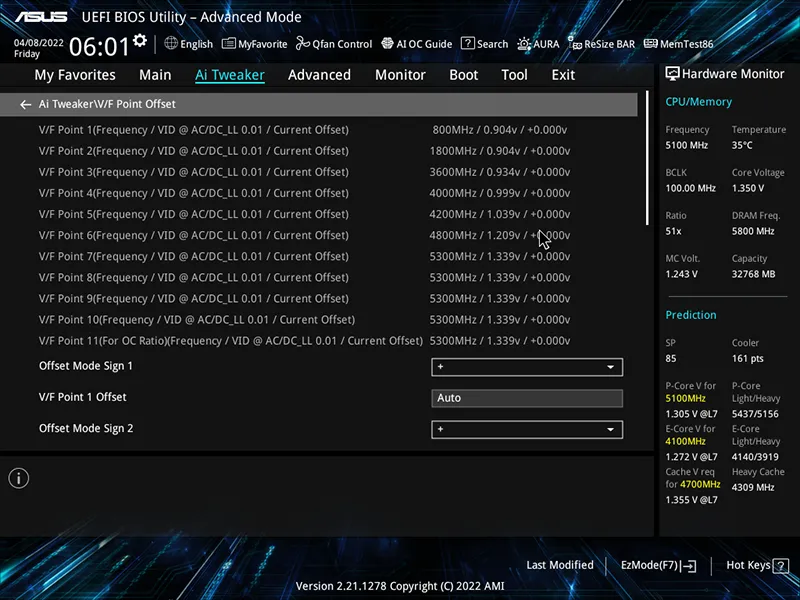The width and height of the screenshot is (800, 600).
Task: Switch to My Favorites tab
Action: pos(75,75)
